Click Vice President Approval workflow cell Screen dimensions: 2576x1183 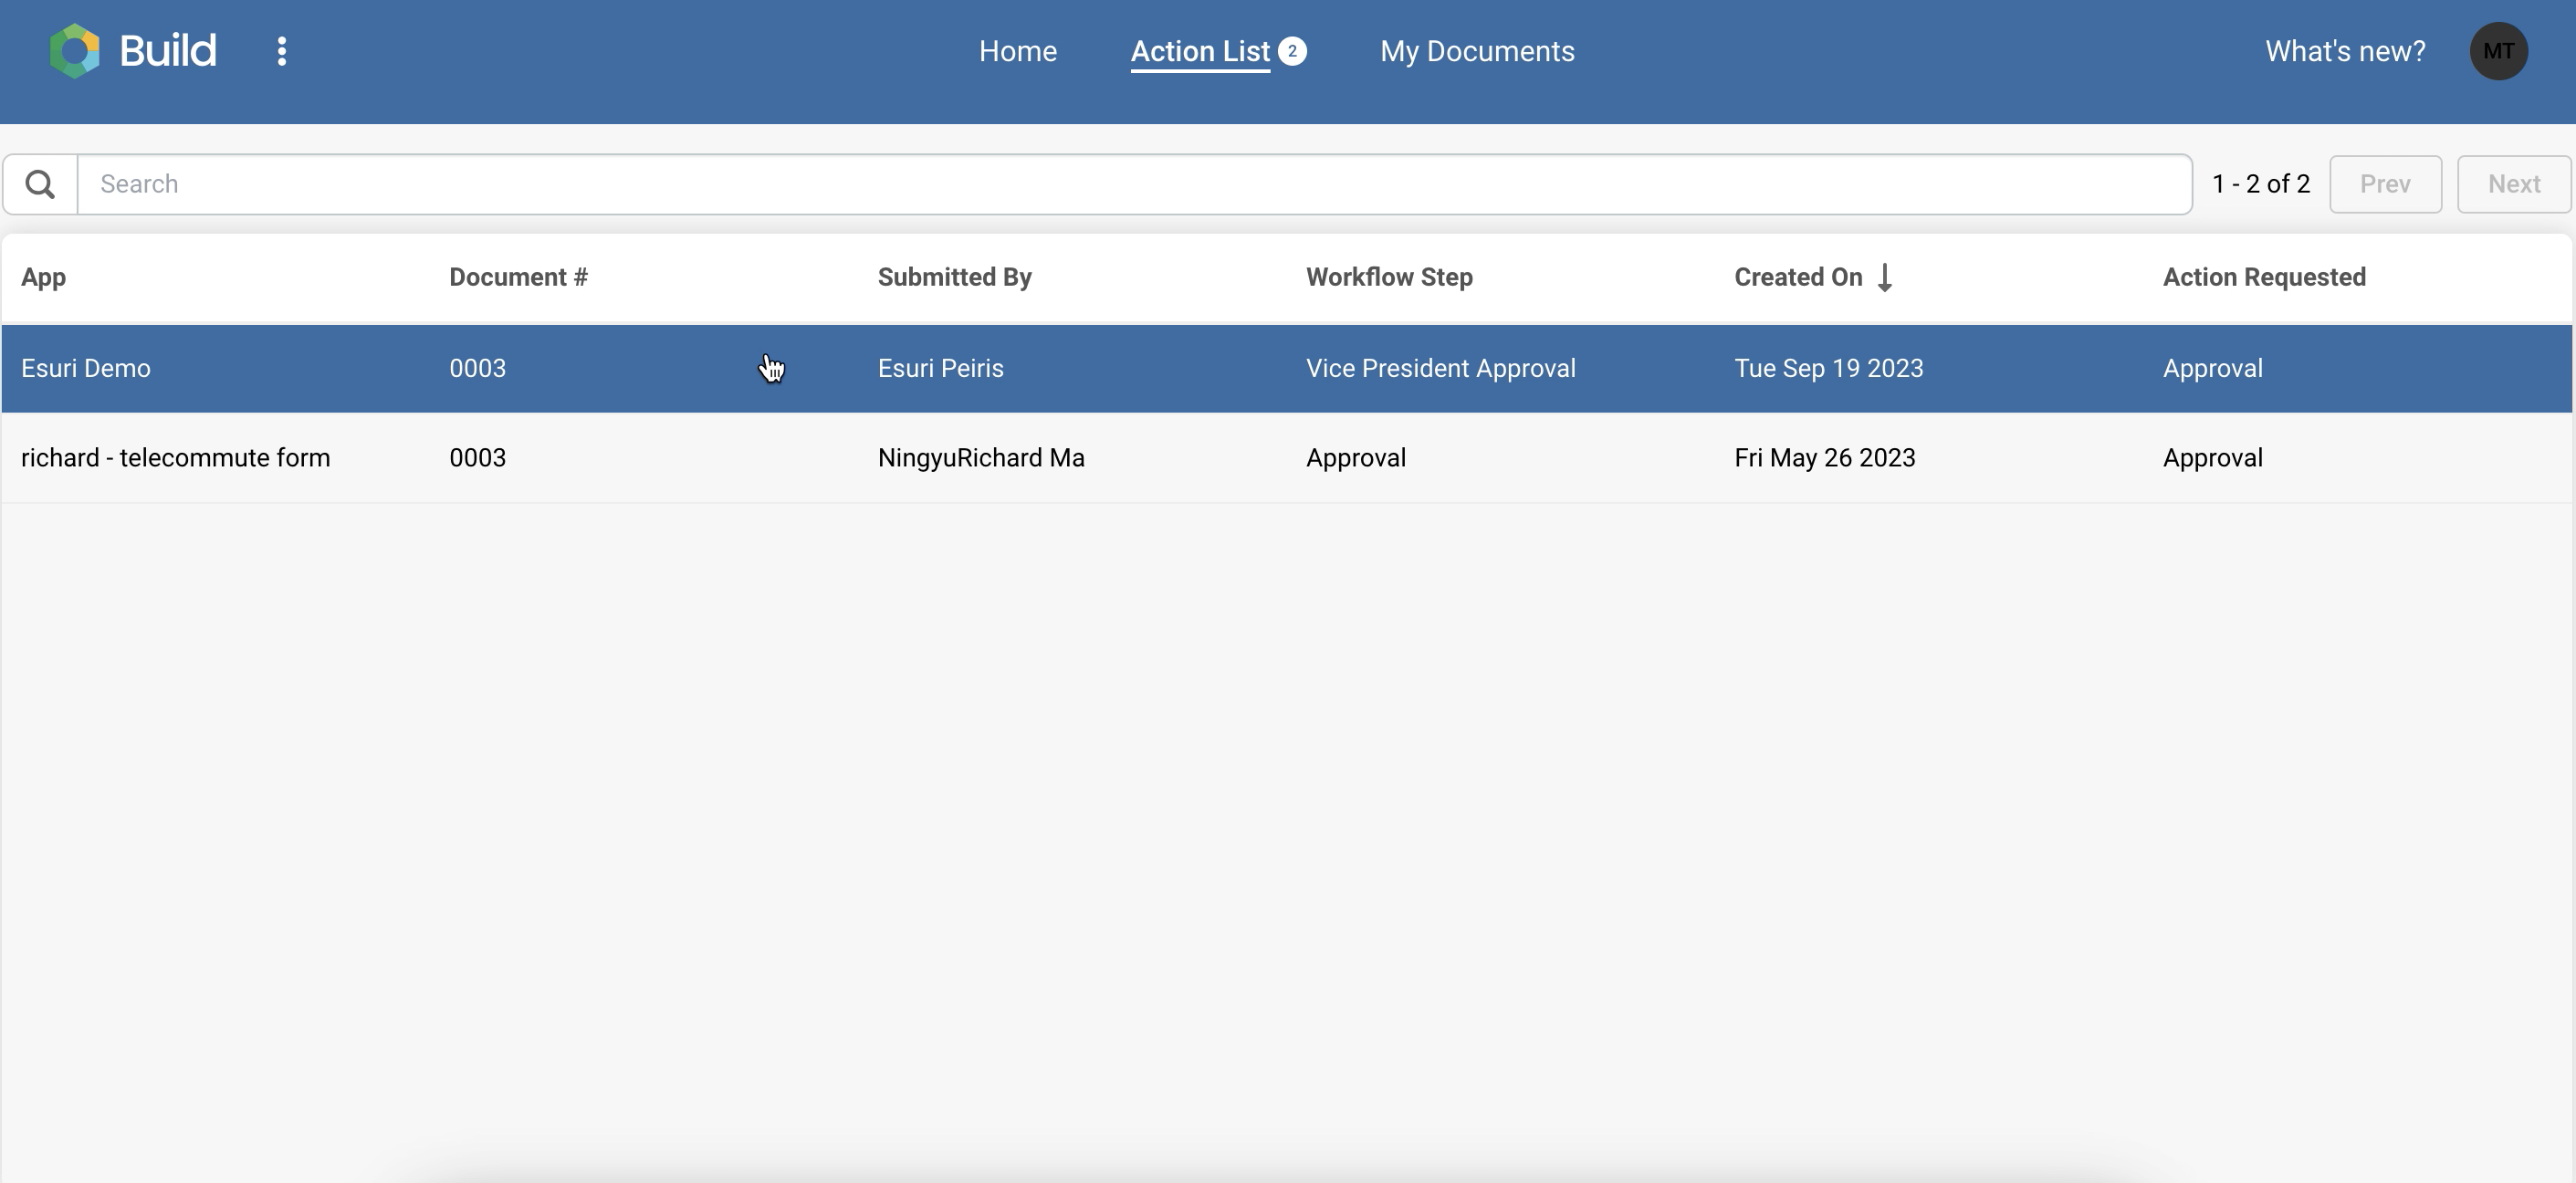(1440, 368)
